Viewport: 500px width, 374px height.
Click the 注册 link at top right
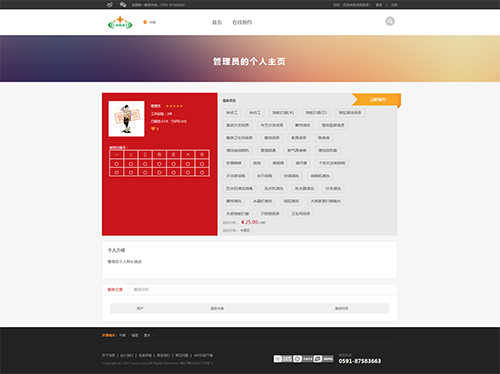(x=394, y=5)
